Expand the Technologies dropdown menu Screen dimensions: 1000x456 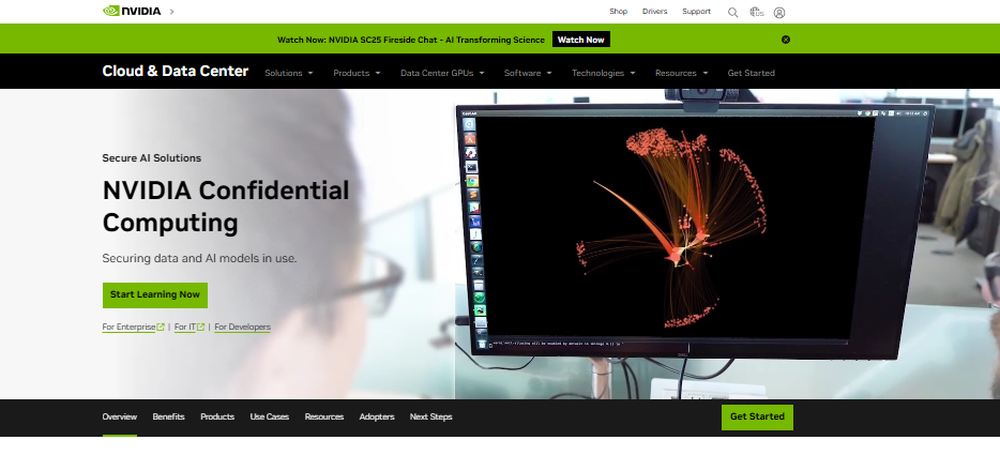pos(603,73)
